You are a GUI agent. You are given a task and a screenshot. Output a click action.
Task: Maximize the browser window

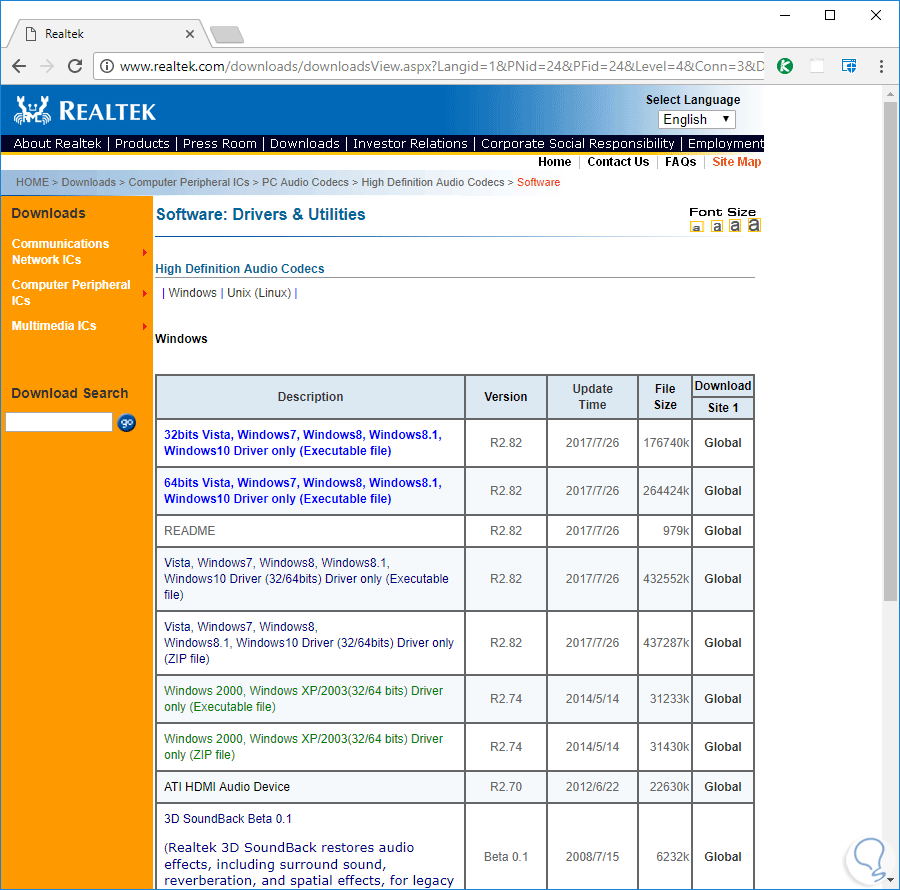click(x=830, y=15)
